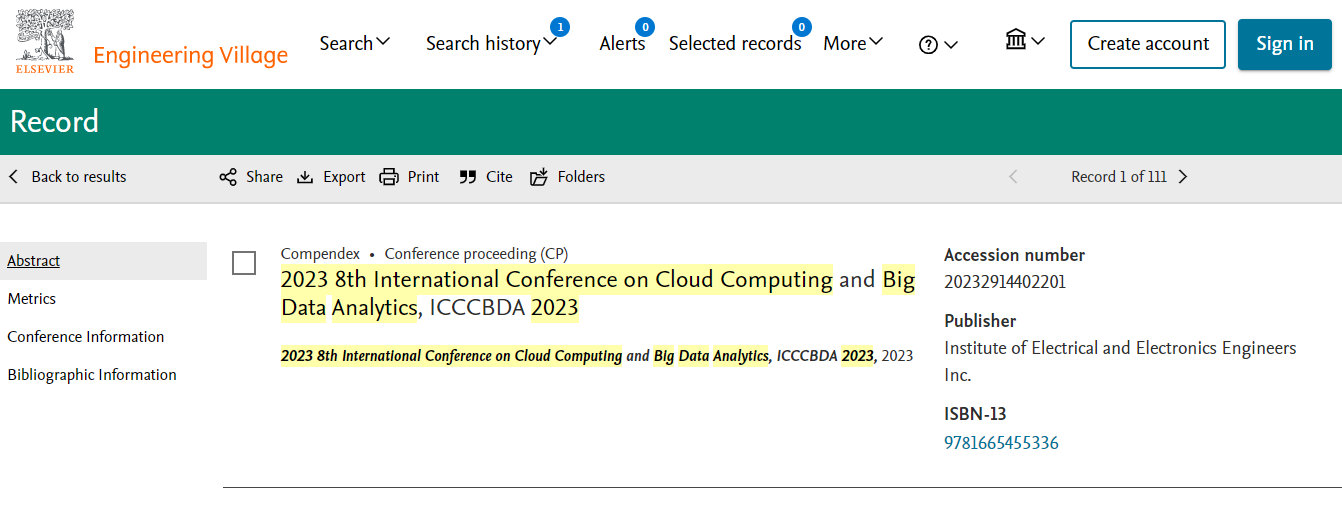Image resolution: width=1342 pixels, height=519 pixels.
Task: Open ISBN link 9781665455336
Action: tap(1001, 443)
